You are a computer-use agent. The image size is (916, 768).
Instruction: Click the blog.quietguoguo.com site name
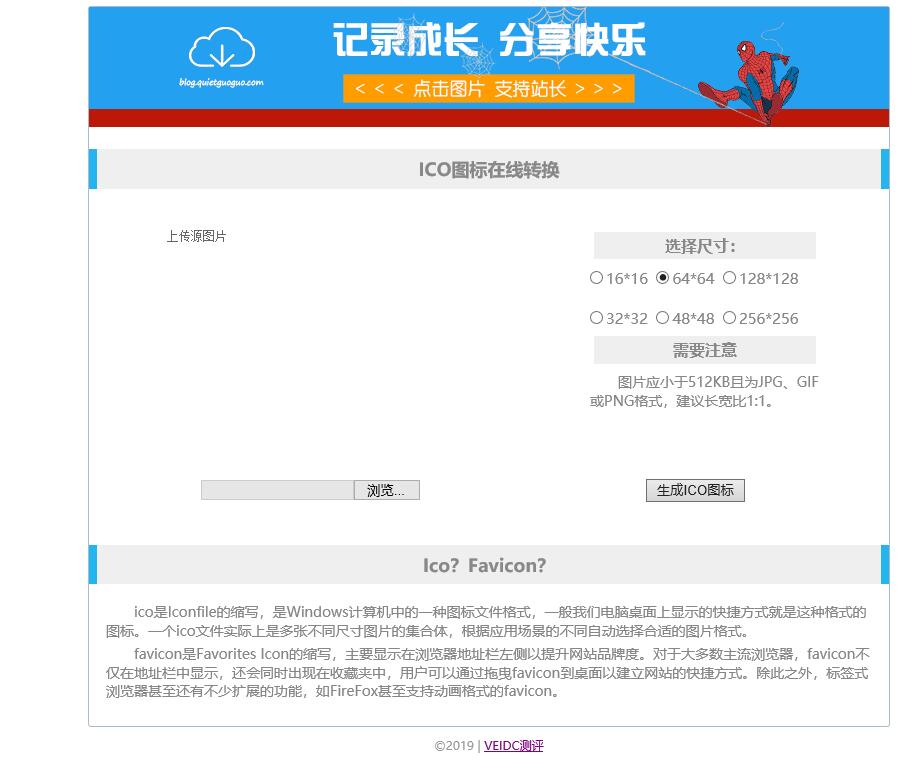(x=219, y=85)
